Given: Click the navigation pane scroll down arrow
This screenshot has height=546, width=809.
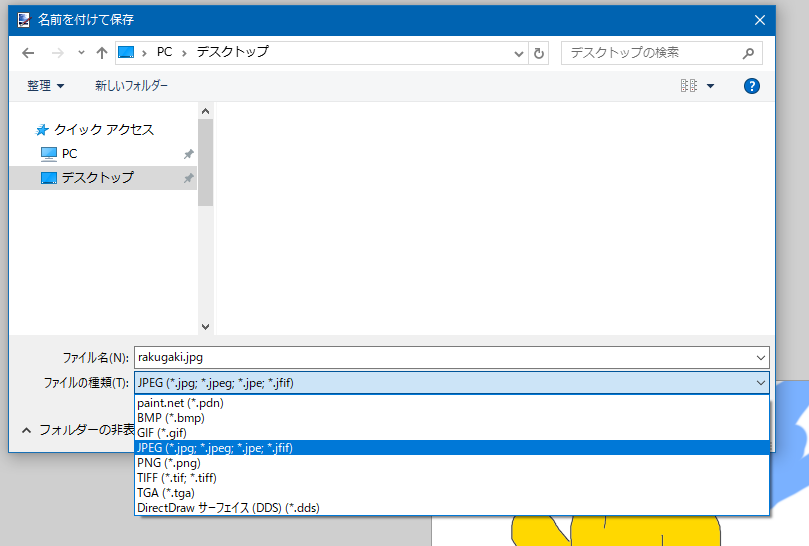Looking at the screenshot, I should click(205, 326).
